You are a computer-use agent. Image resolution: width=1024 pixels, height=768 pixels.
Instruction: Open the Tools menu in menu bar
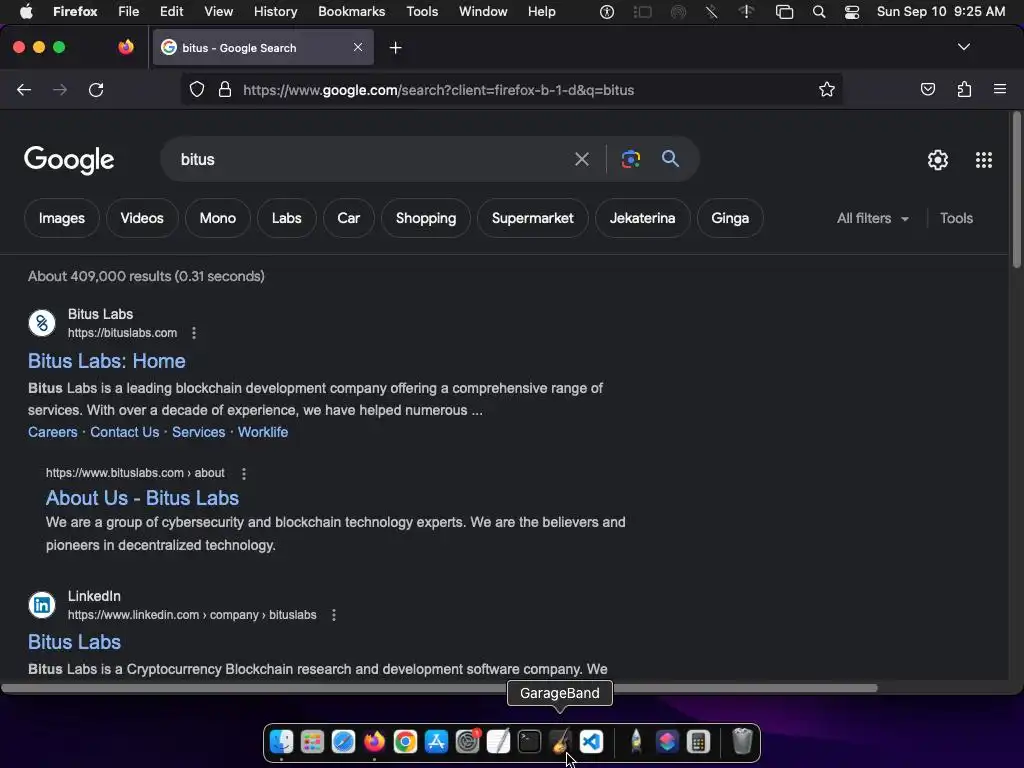point(422,12)
